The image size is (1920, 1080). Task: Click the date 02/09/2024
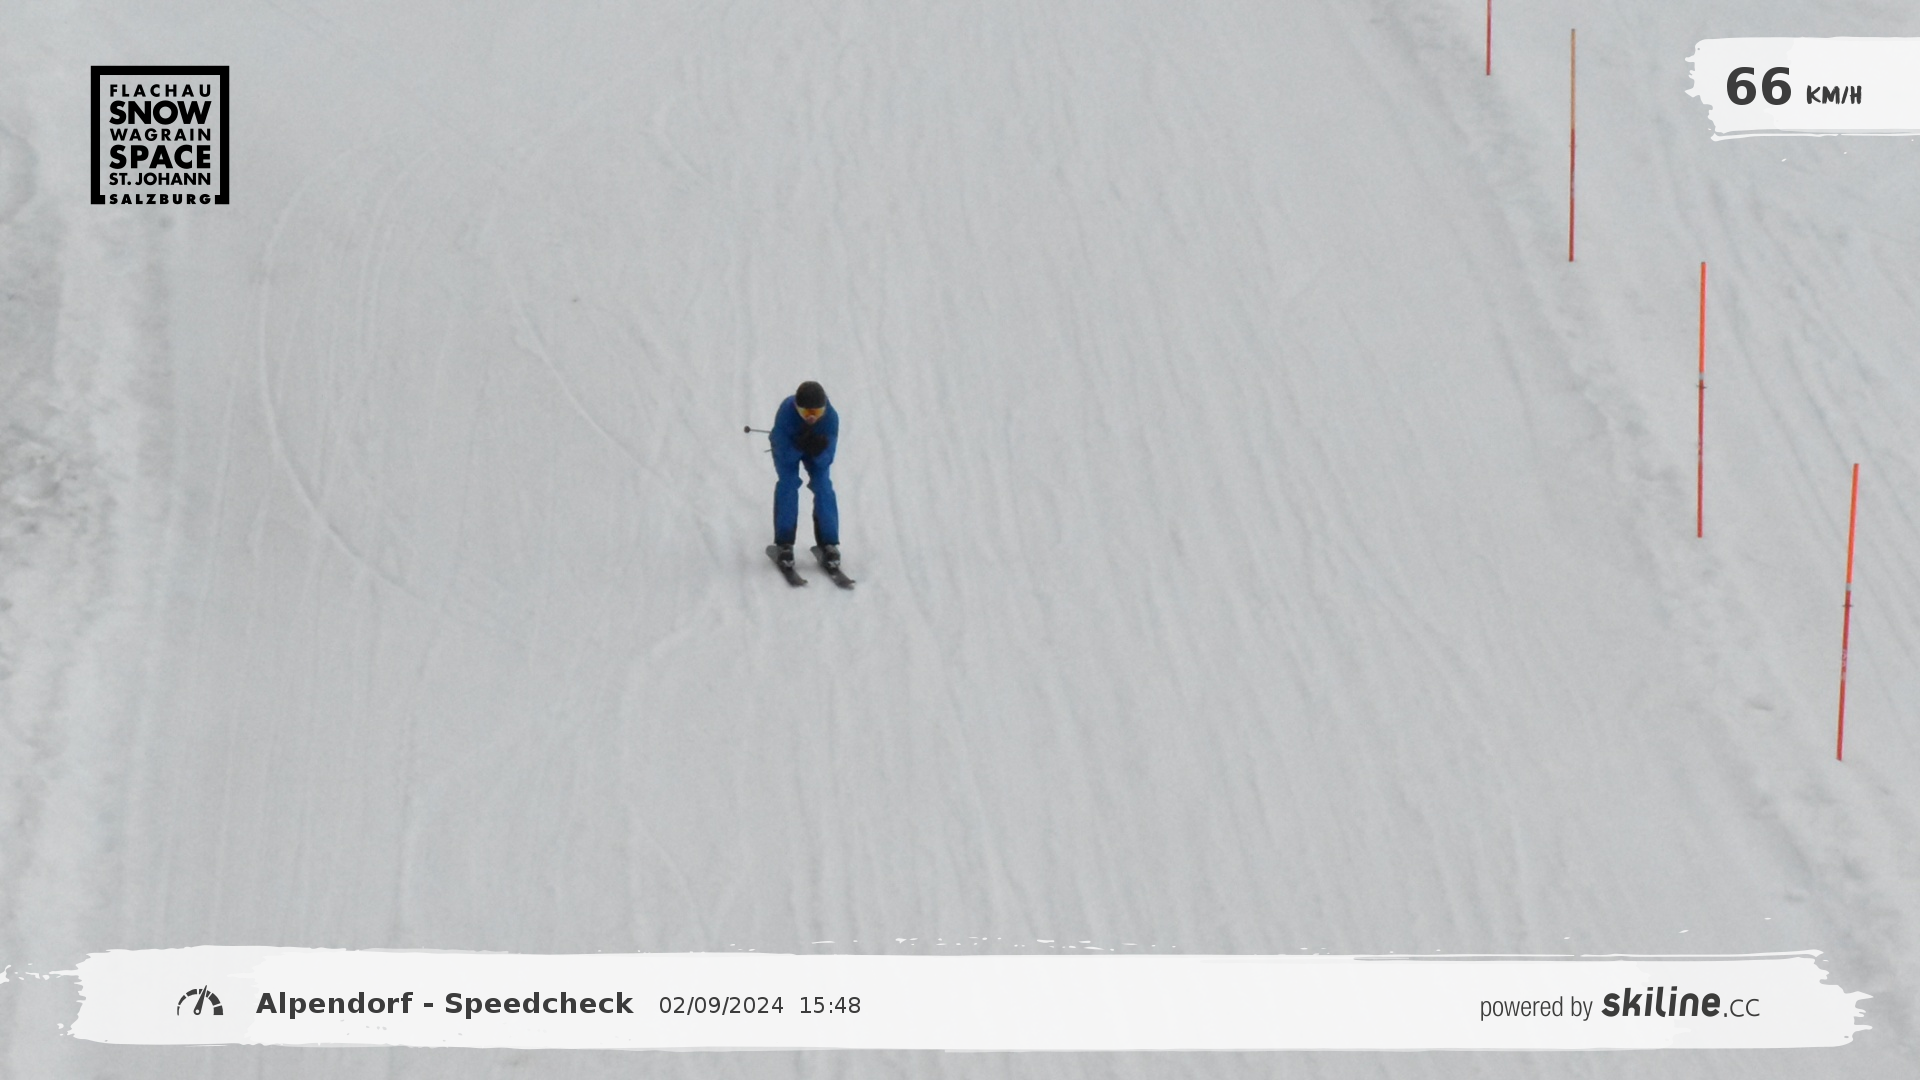(721, 1006)
